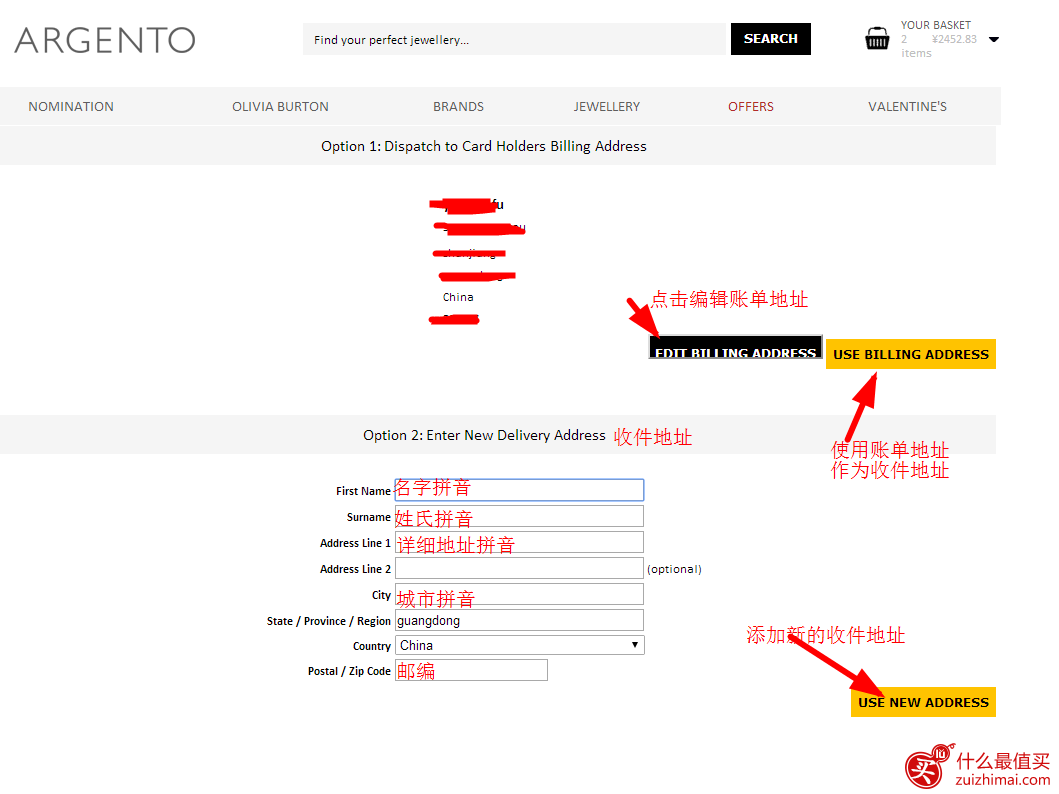Click USE NEW ADDRESS button
The image size is (1059, 794).
[x=923, y=702]
